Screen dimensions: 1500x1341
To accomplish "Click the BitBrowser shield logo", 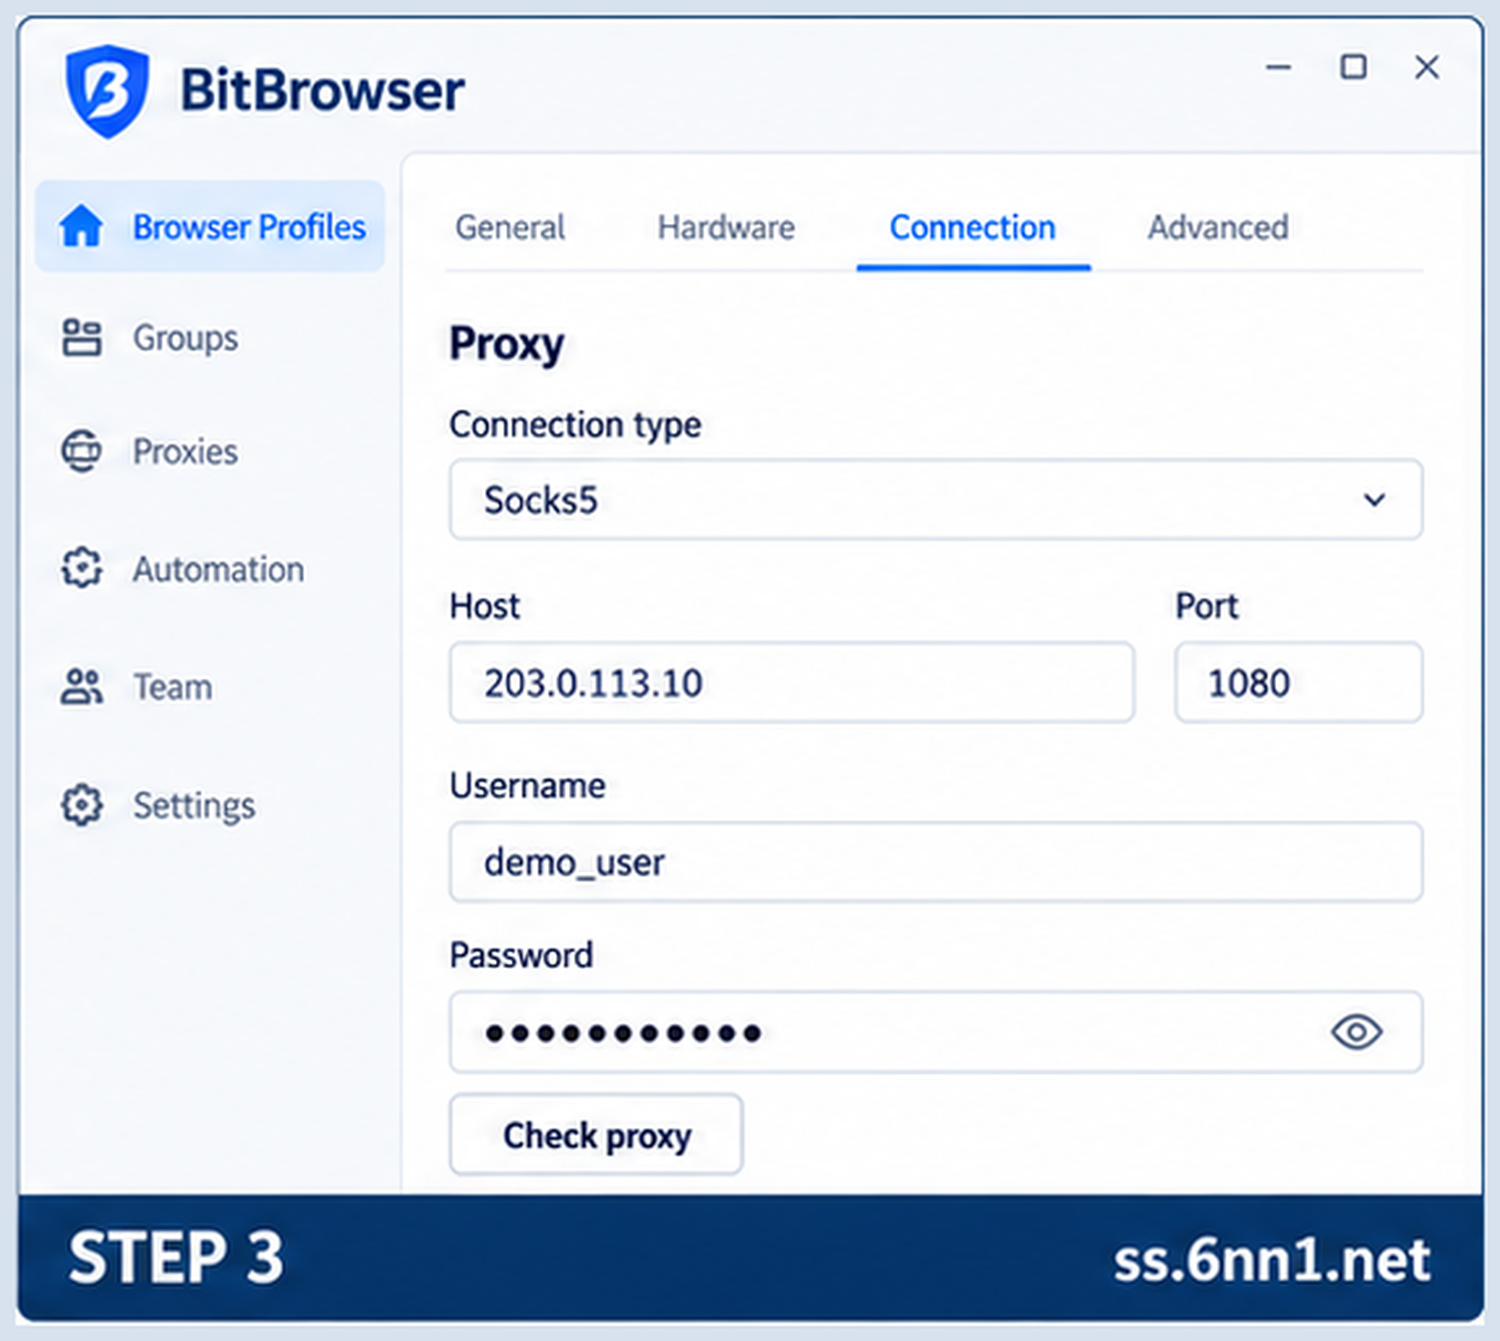I will pyautogui.click(x=107, y=91).
